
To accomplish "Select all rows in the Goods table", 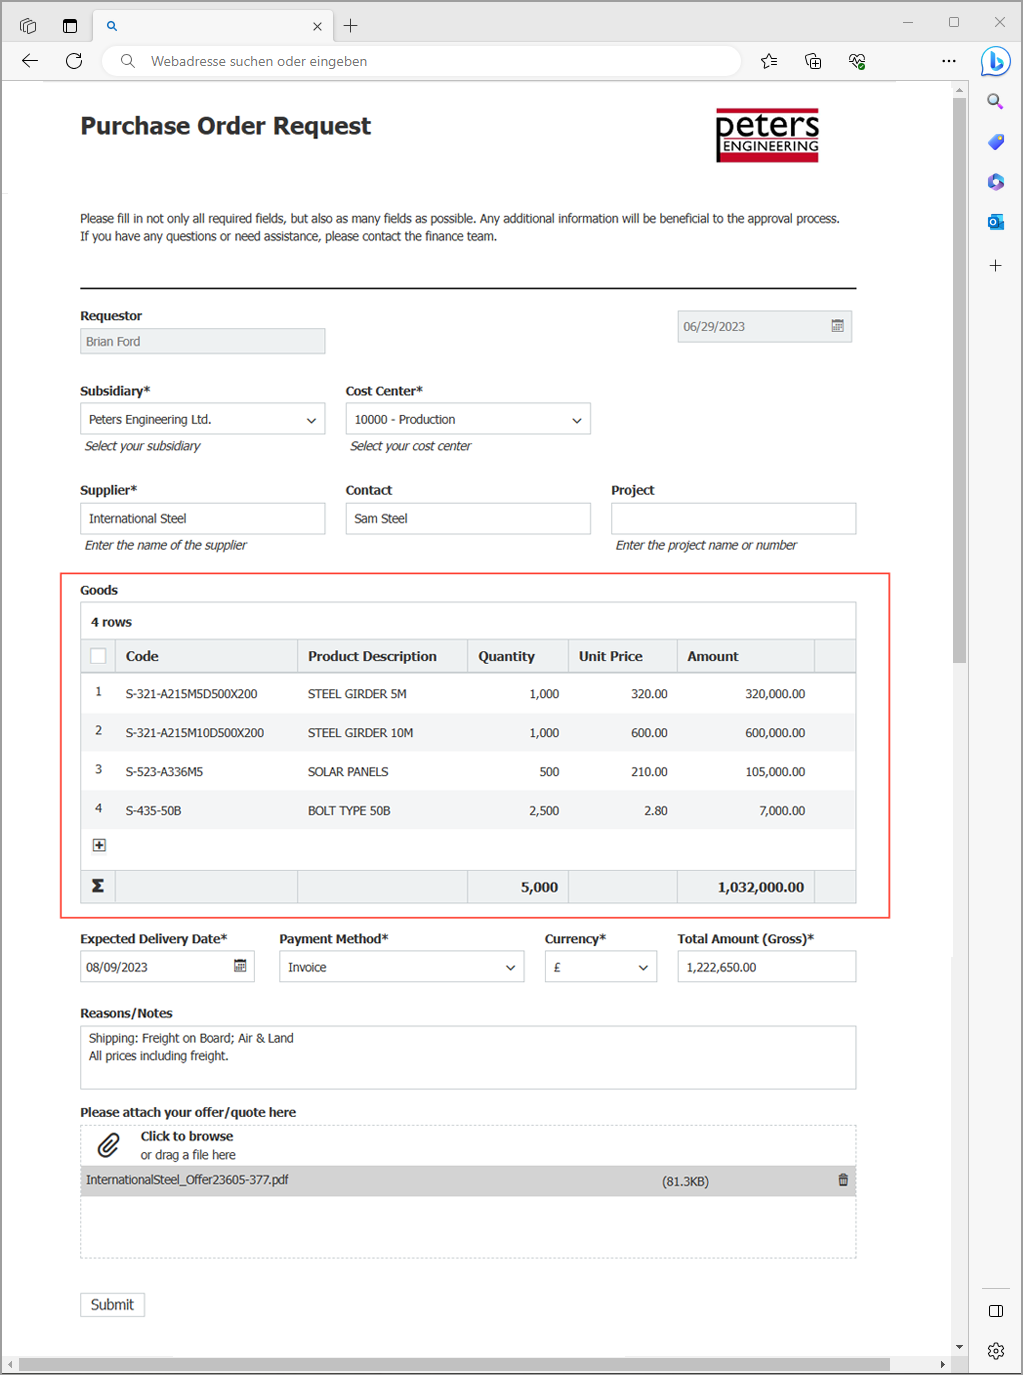I will click(x=97, y=655).
